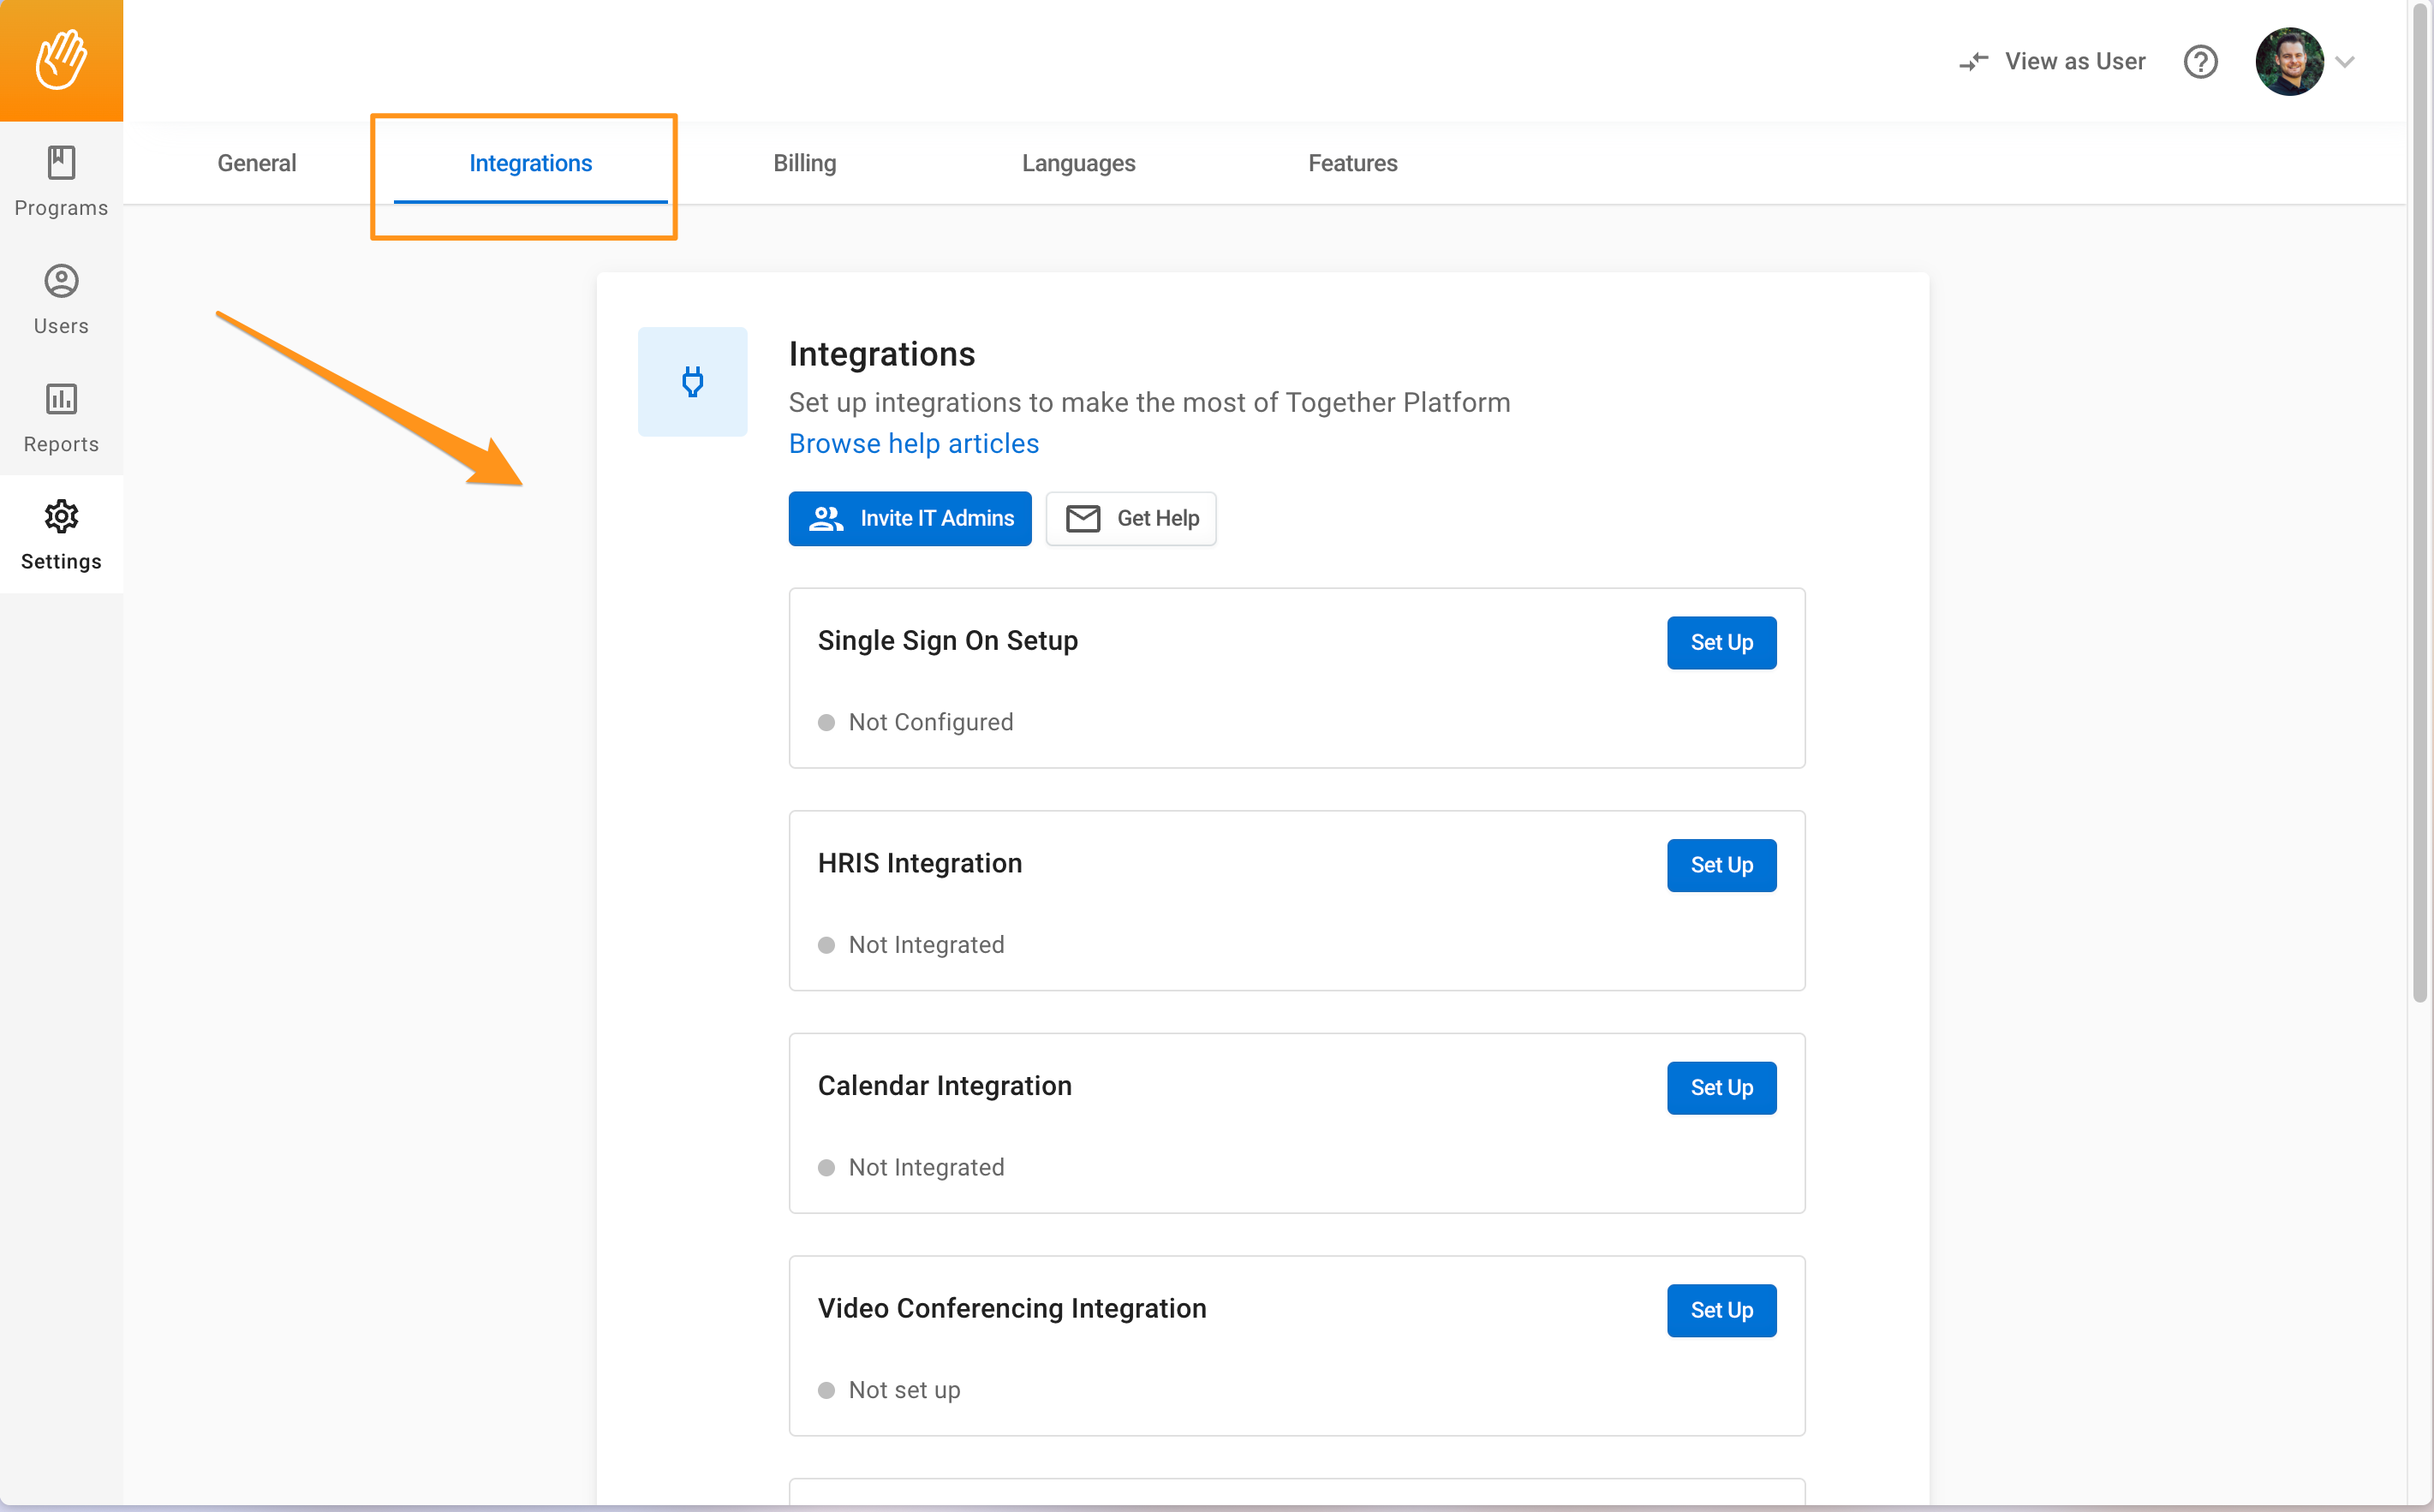The width and height of the screenshot is (2434, 1512).
Task: Expand the profile account dropdown chevron
Action: (x=2347, y=61)
